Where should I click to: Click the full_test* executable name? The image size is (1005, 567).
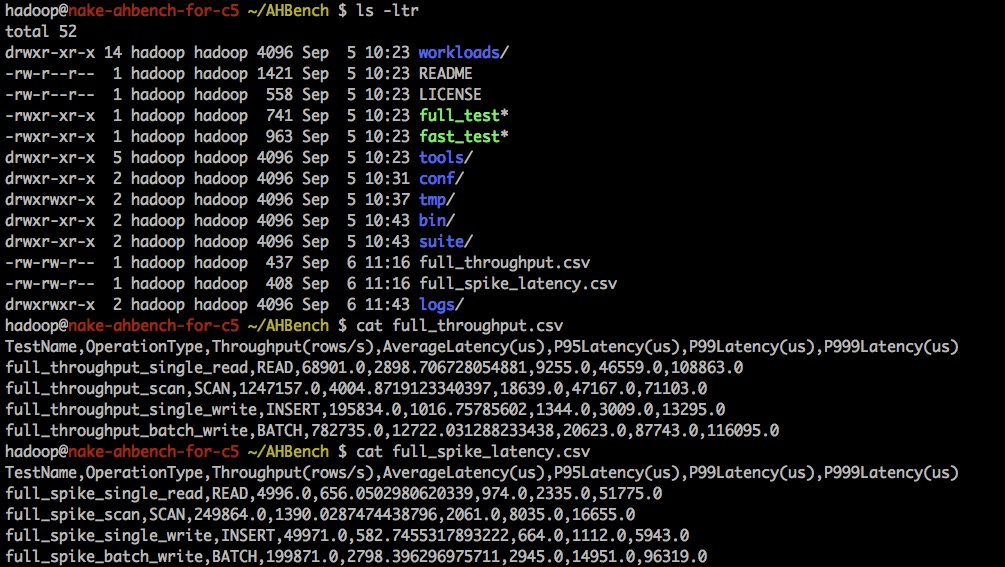tap(463, 115)
